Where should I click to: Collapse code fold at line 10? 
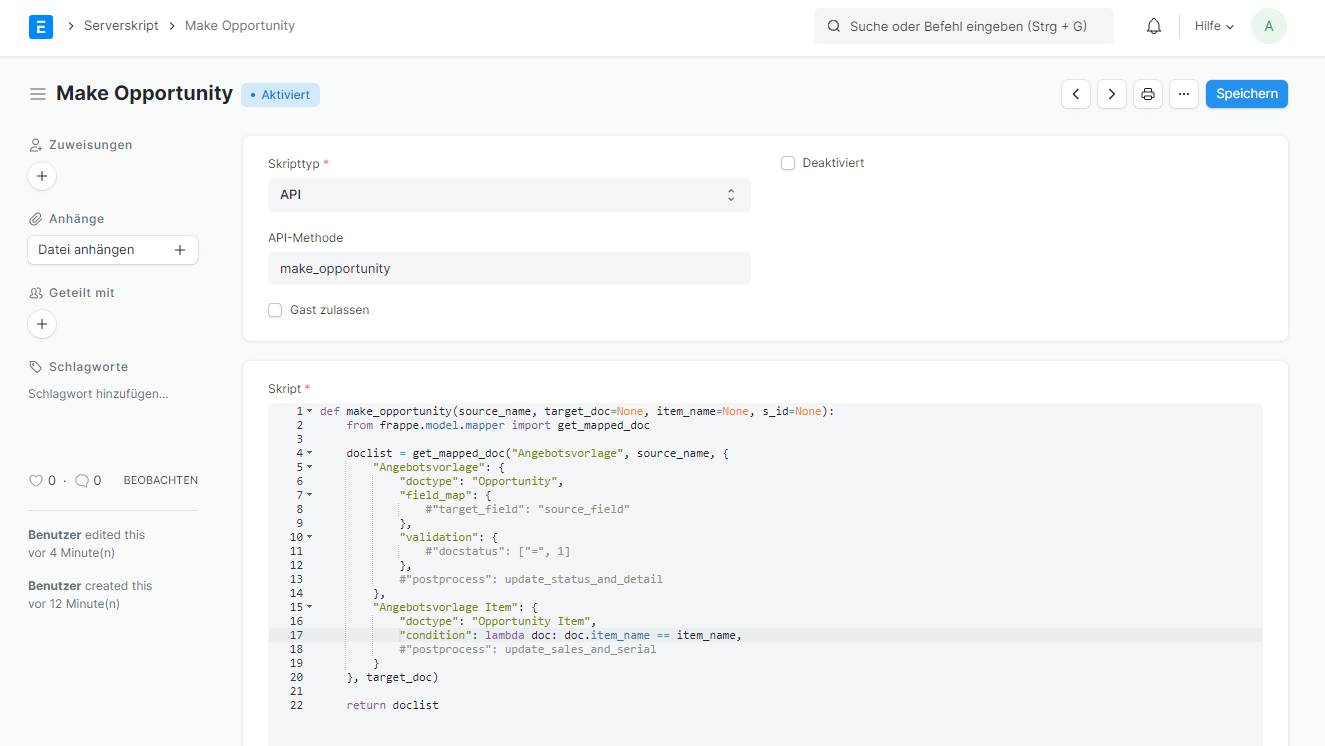(309, 537)
